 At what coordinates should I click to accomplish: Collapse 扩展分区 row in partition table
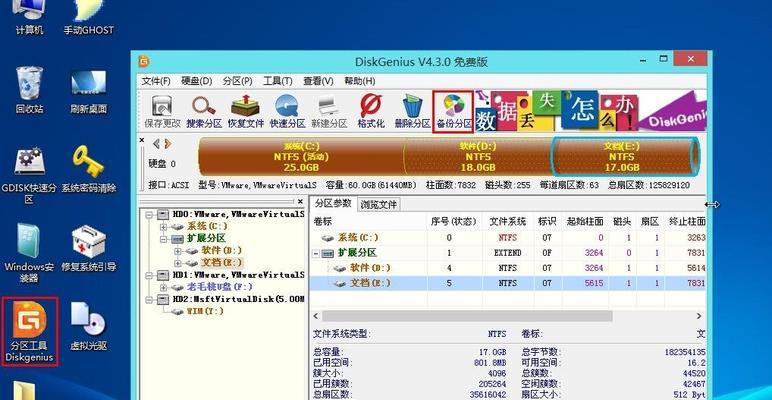click(x=316, y=253)
